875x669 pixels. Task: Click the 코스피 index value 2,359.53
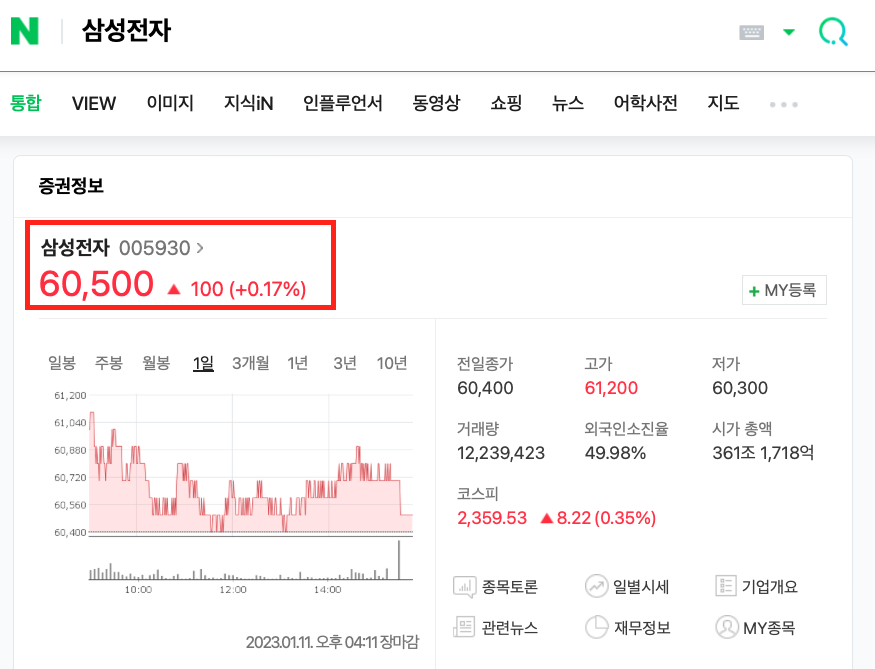point(492,518)
